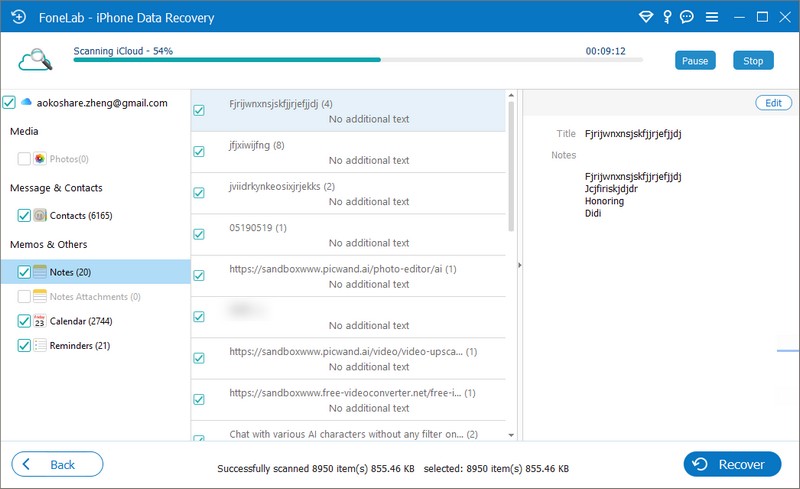Open the free-videoconverter.net/free-i note

[348, 400]
